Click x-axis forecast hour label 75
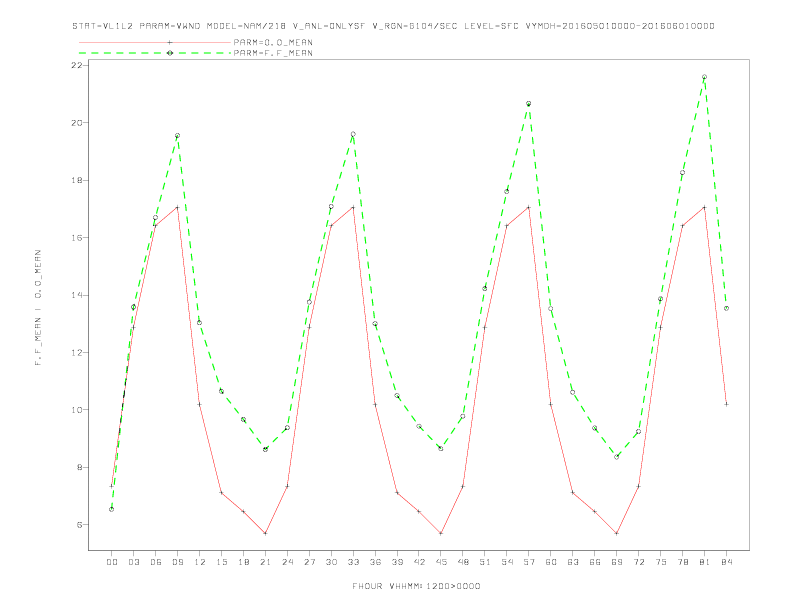Viewport: 792px width, 612px height. [661, 562]
